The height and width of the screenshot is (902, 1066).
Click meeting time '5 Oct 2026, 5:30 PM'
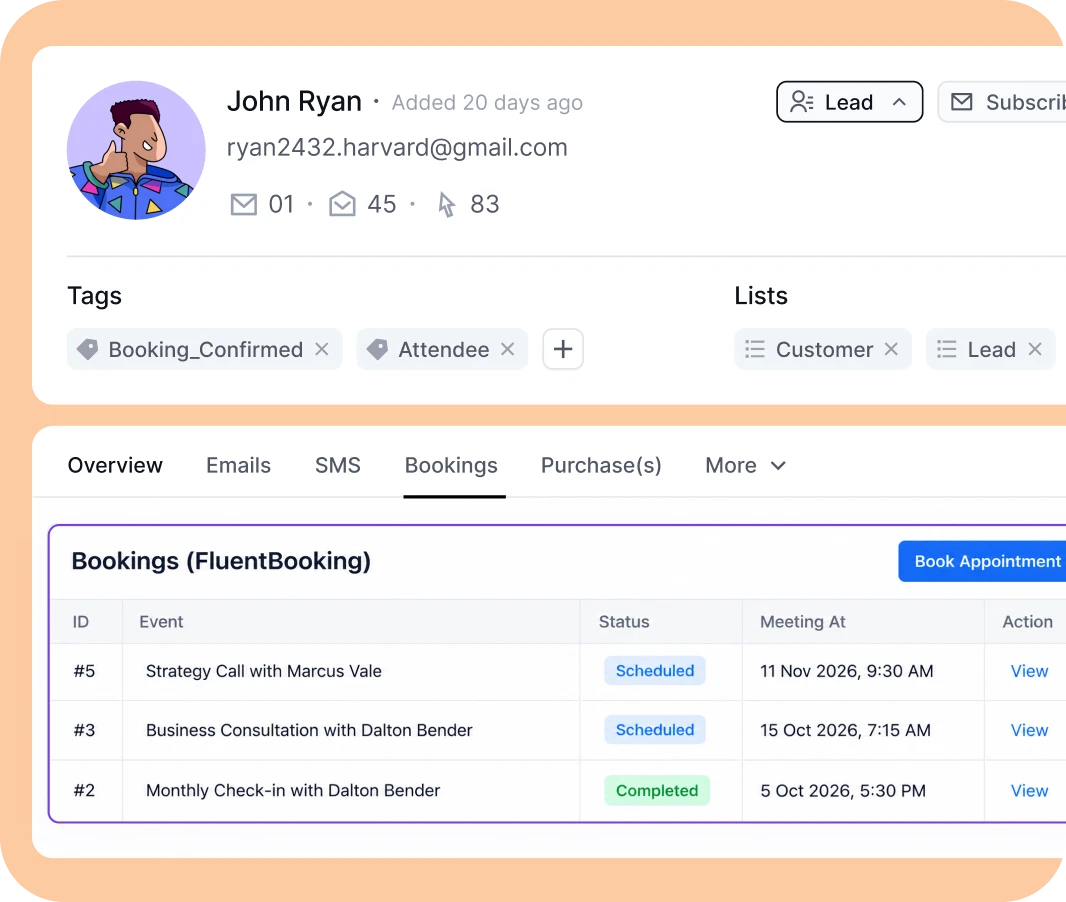[843, 791]
